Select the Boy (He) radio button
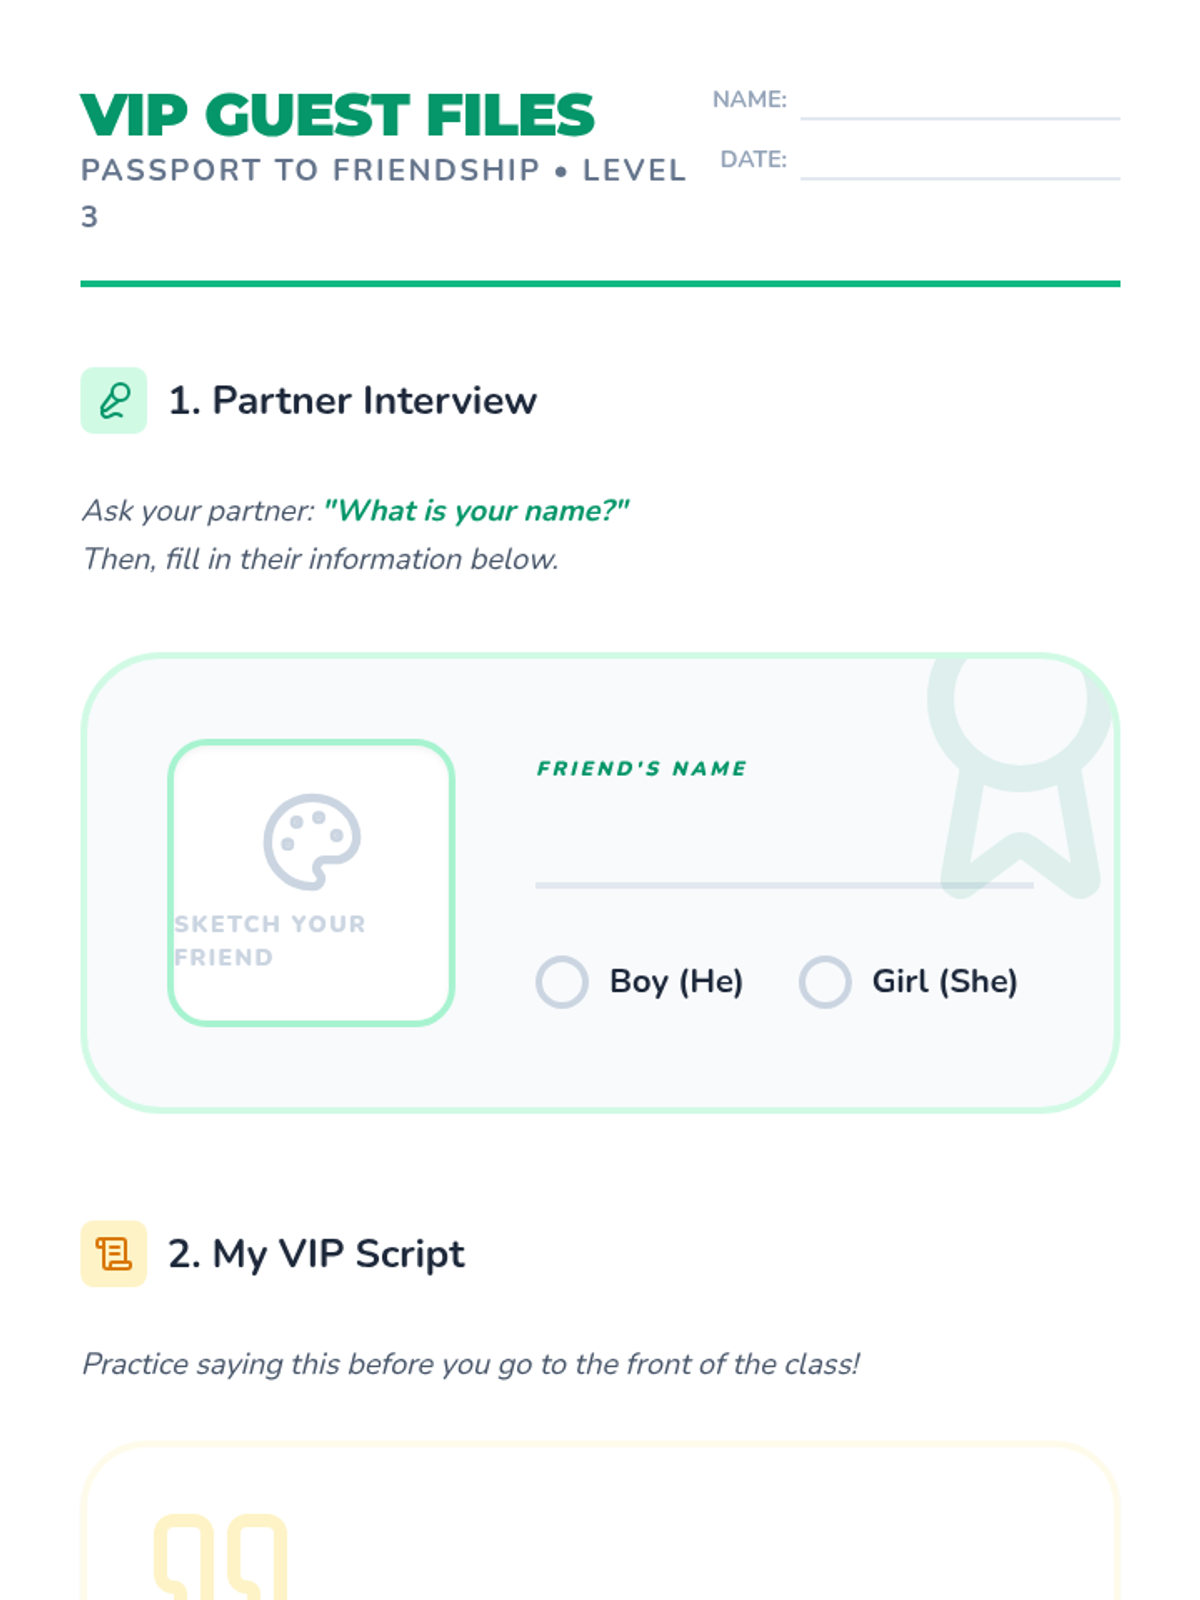 point(562,982)
